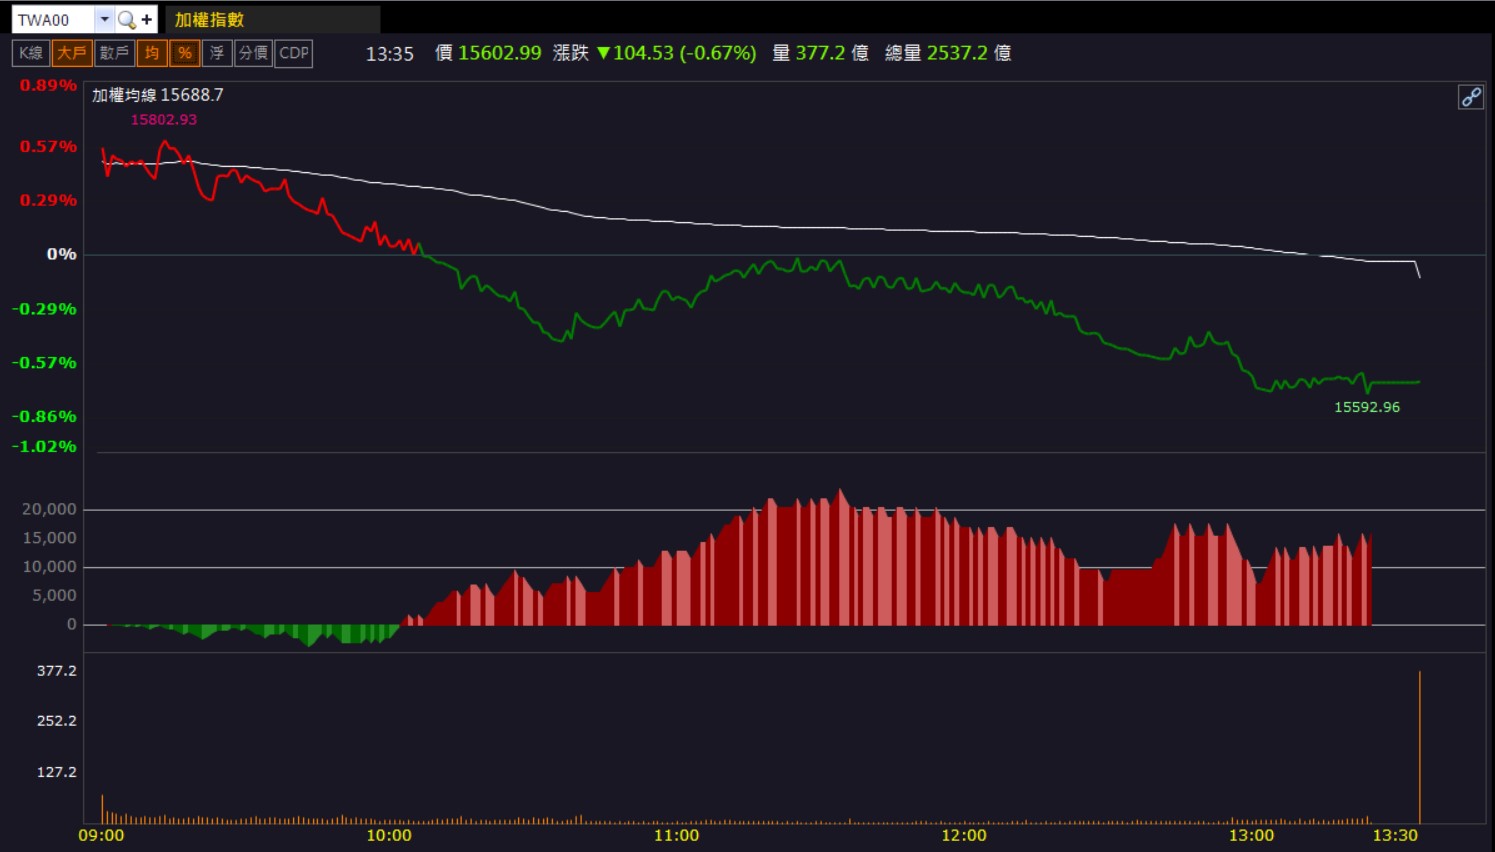Screen dimensions: 1495x852
Task: Click the 11:00 time axis label
Action: click(x=677, y=836)
